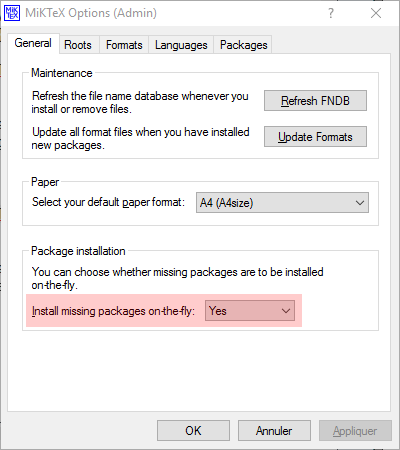
Task: Open the Languages tab
Action: pyautogui.click(x=181, y=45)
